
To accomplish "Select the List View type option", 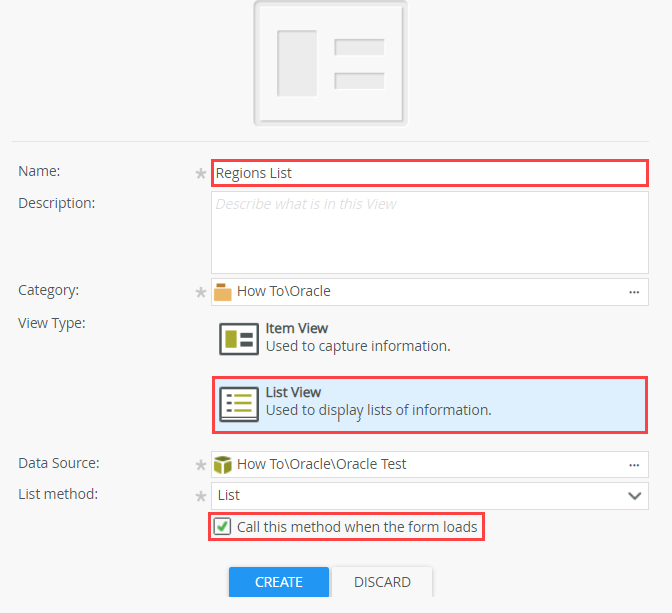I will tap(430, 403).
